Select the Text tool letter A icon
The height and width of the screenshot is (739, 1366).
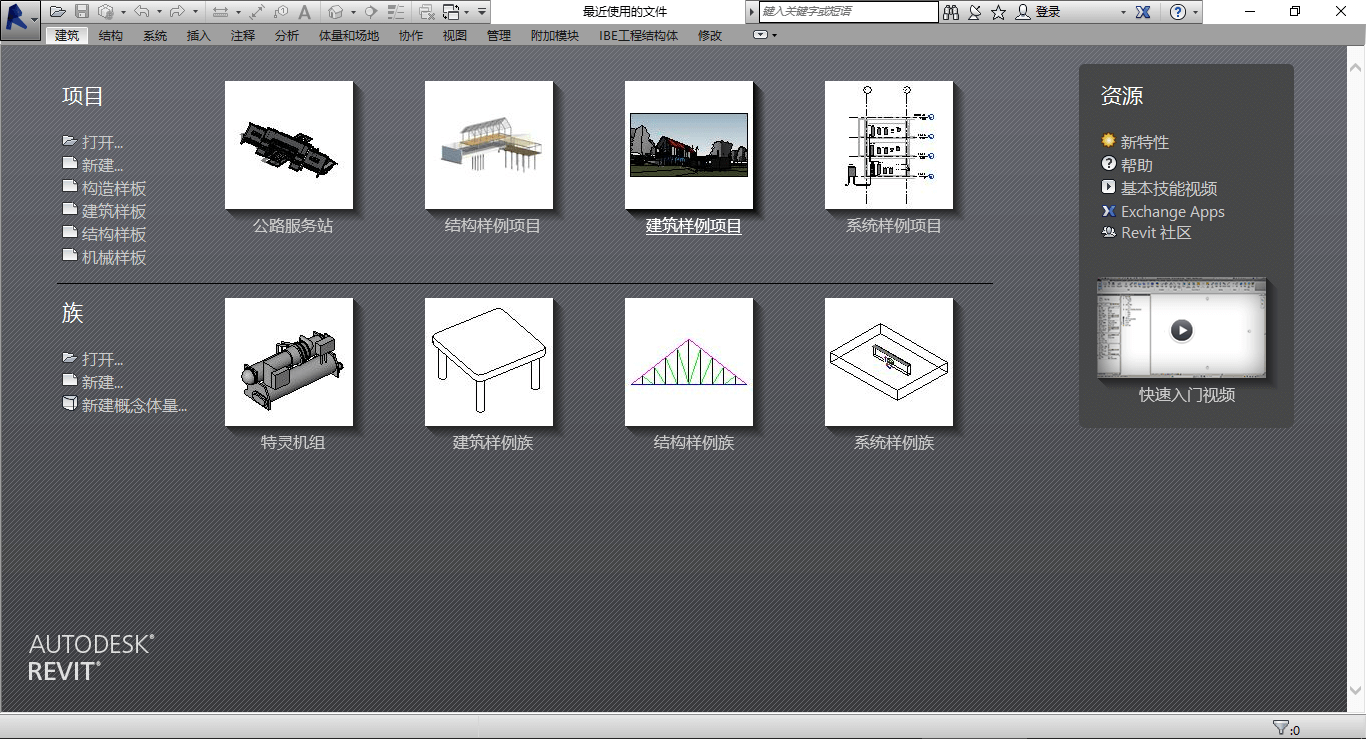[x=304, y=12]
